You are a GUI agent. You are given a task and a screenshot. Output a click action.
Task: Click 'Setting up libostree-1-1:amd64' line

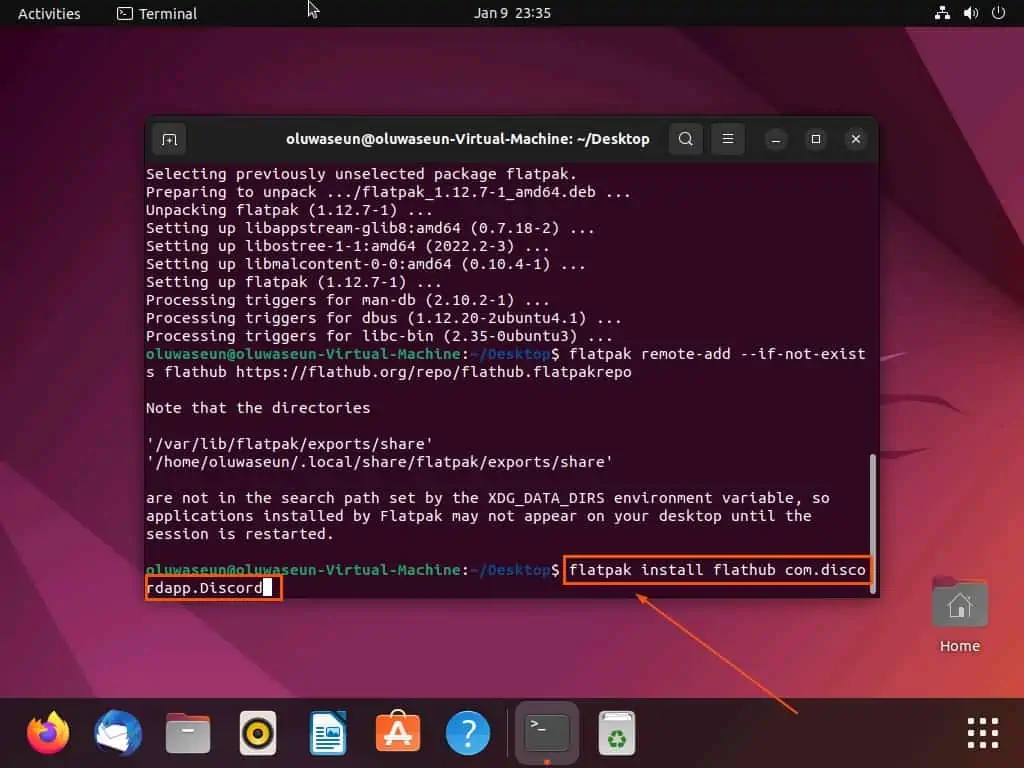click(348, 246)
